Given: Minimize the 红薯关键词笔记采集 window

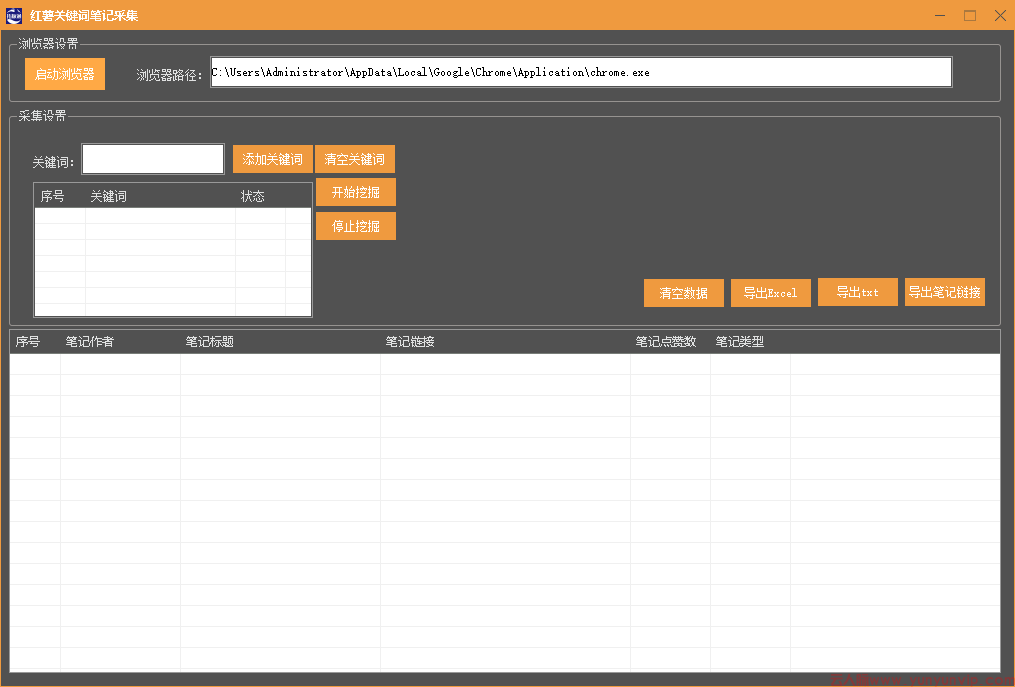Looking at the screenshot, I should pyautogui.click(x=940, y=16).
